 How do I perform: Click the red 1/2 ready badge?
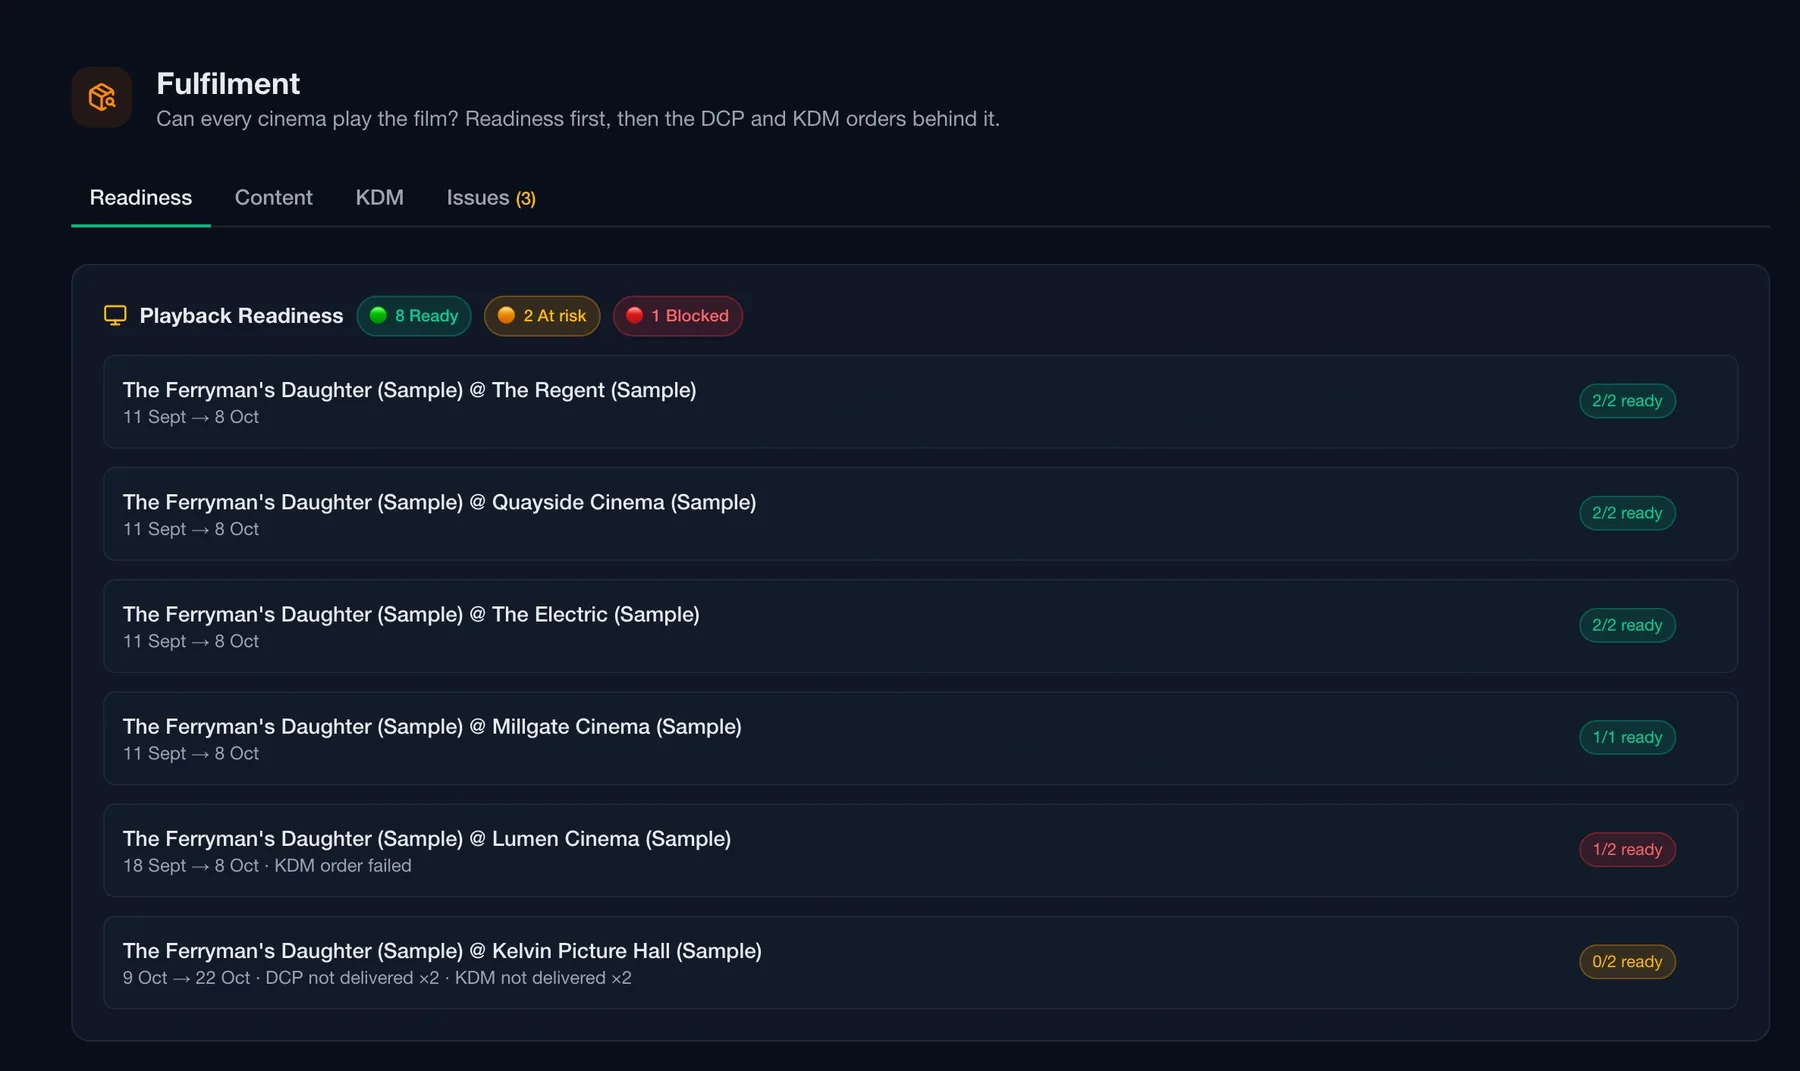(1627, 849)
